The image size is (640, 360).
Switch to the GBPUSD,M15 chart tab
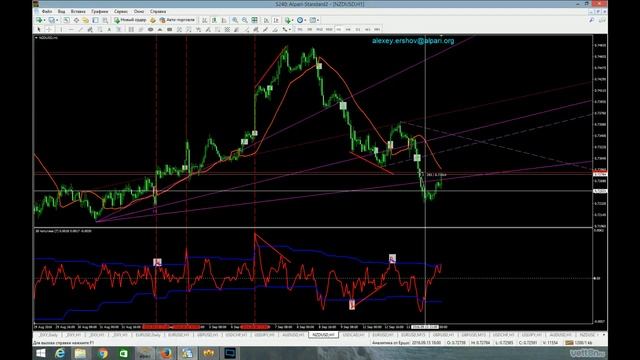point(474,335)
